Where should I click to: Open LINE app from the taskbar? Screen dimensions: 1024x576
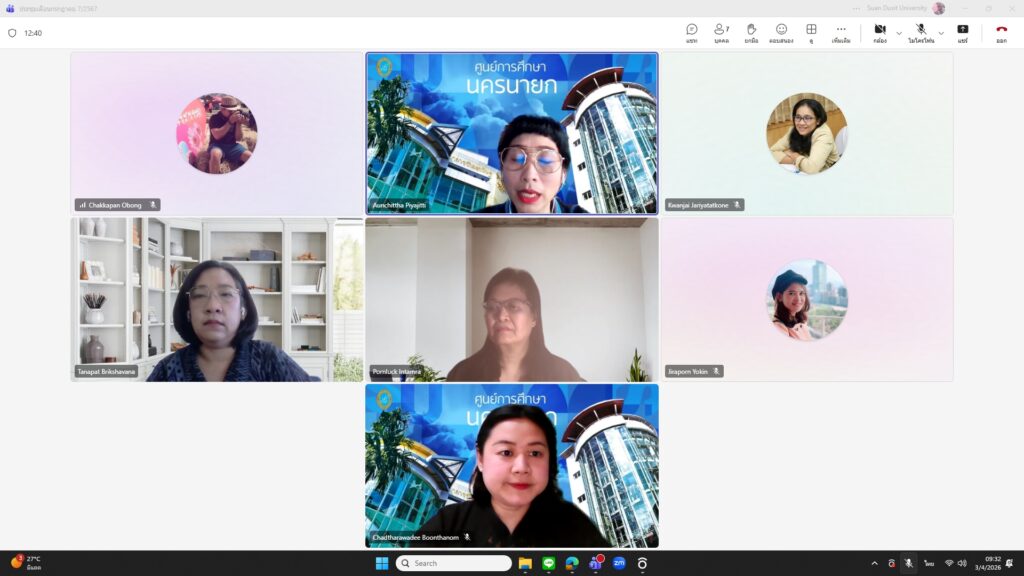tap(549, 563)
